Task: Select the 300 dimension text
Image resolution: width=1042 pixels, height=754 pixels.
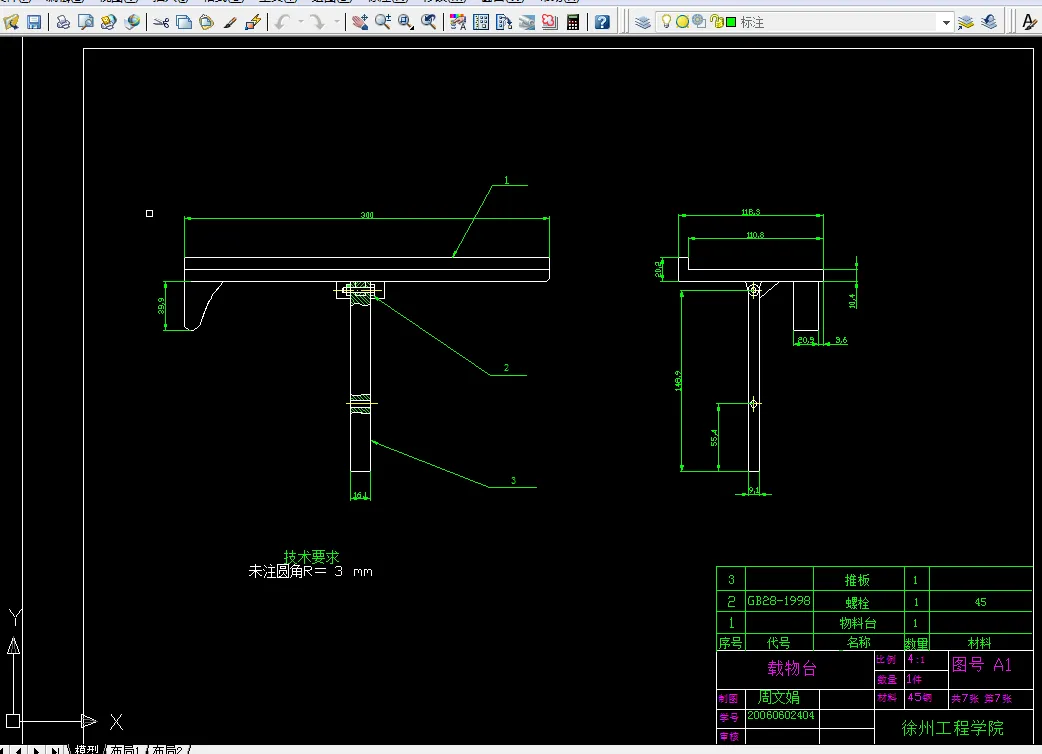Action: pos(367,215)
